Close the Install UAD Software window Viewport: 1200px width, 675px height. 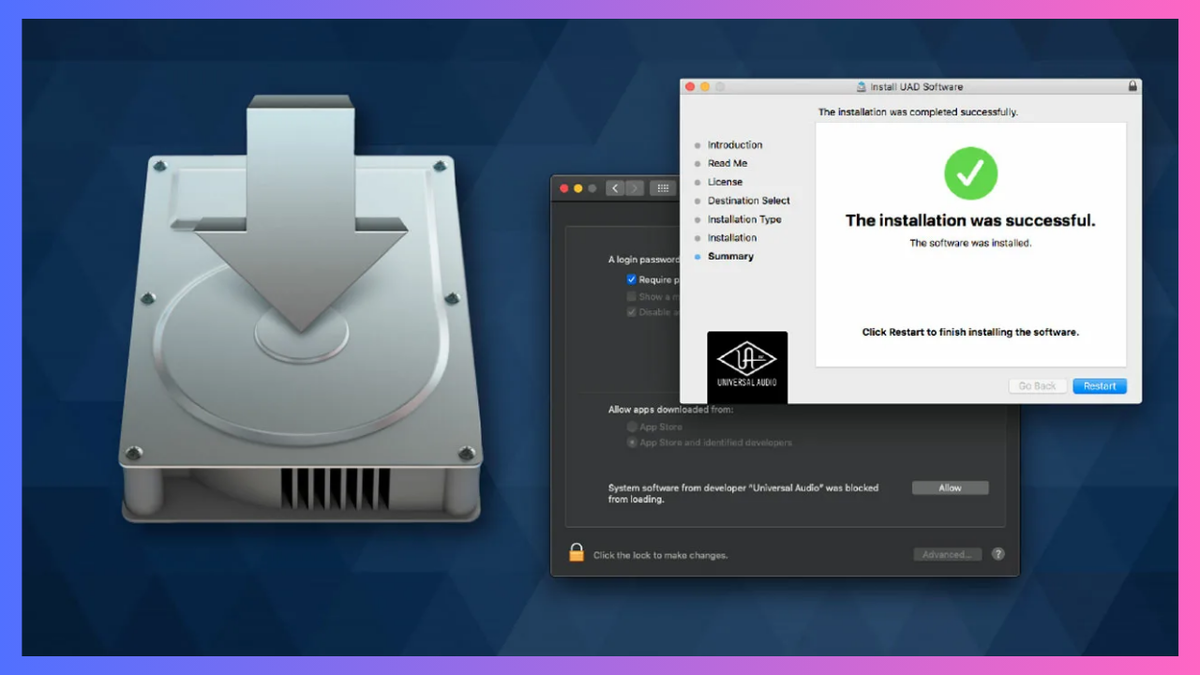point(689,87)
